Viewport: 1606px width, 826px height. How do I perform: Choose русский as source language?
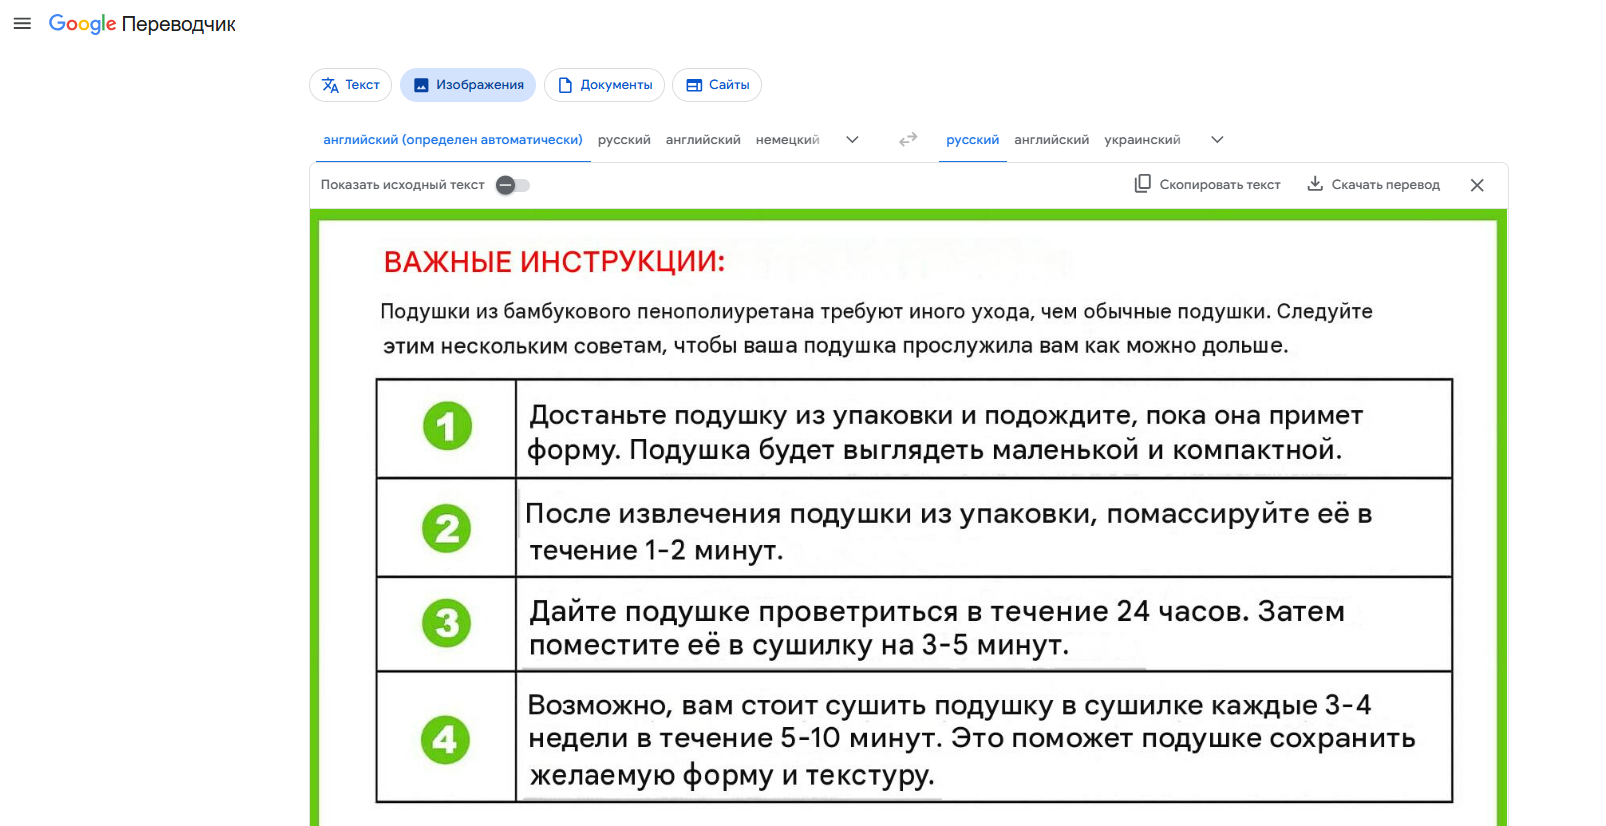[624, 140]
